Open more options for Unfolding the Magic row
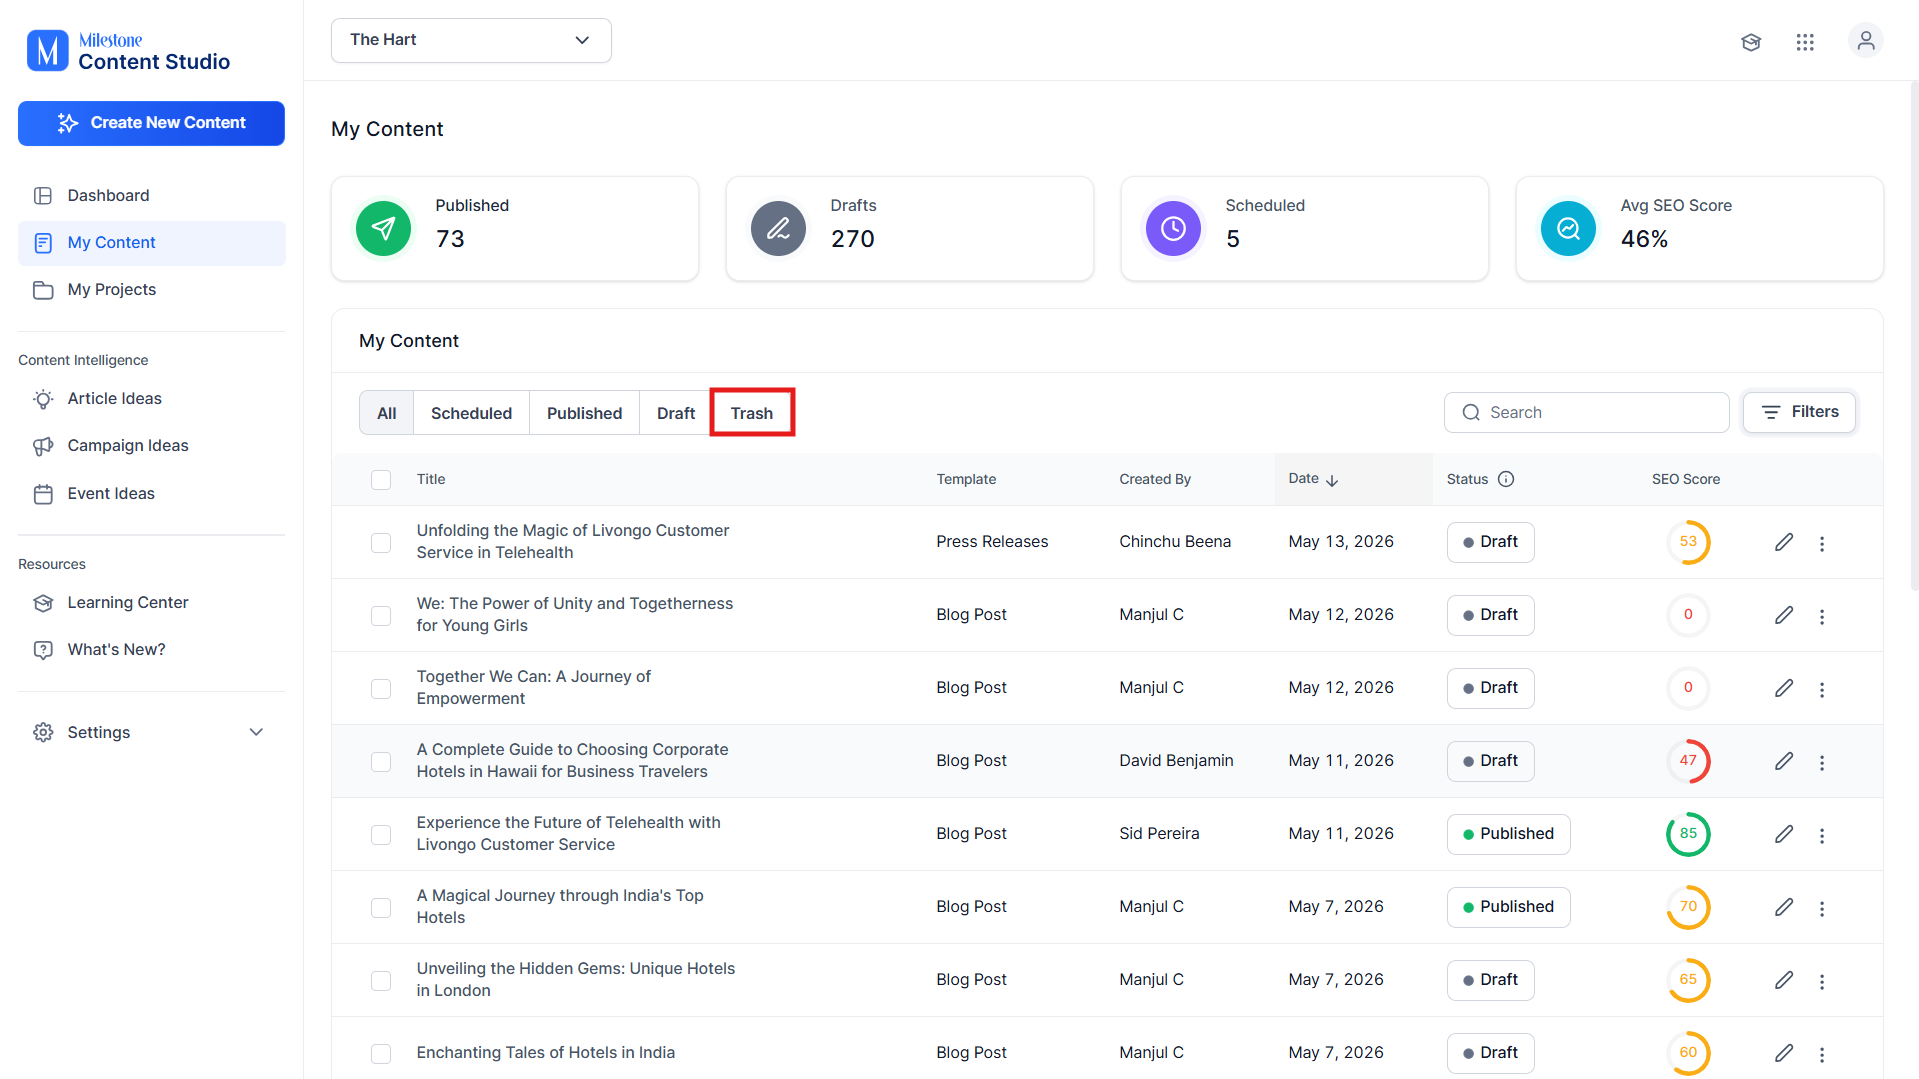1919x1079 pixels. tap(1822, 543)
